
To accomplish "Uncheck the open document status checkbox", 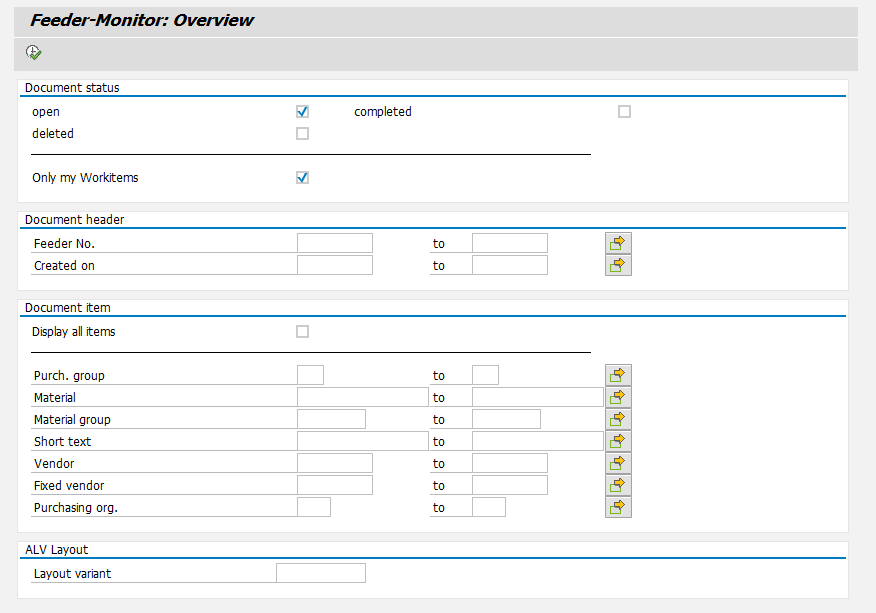I will pos(302,111).
